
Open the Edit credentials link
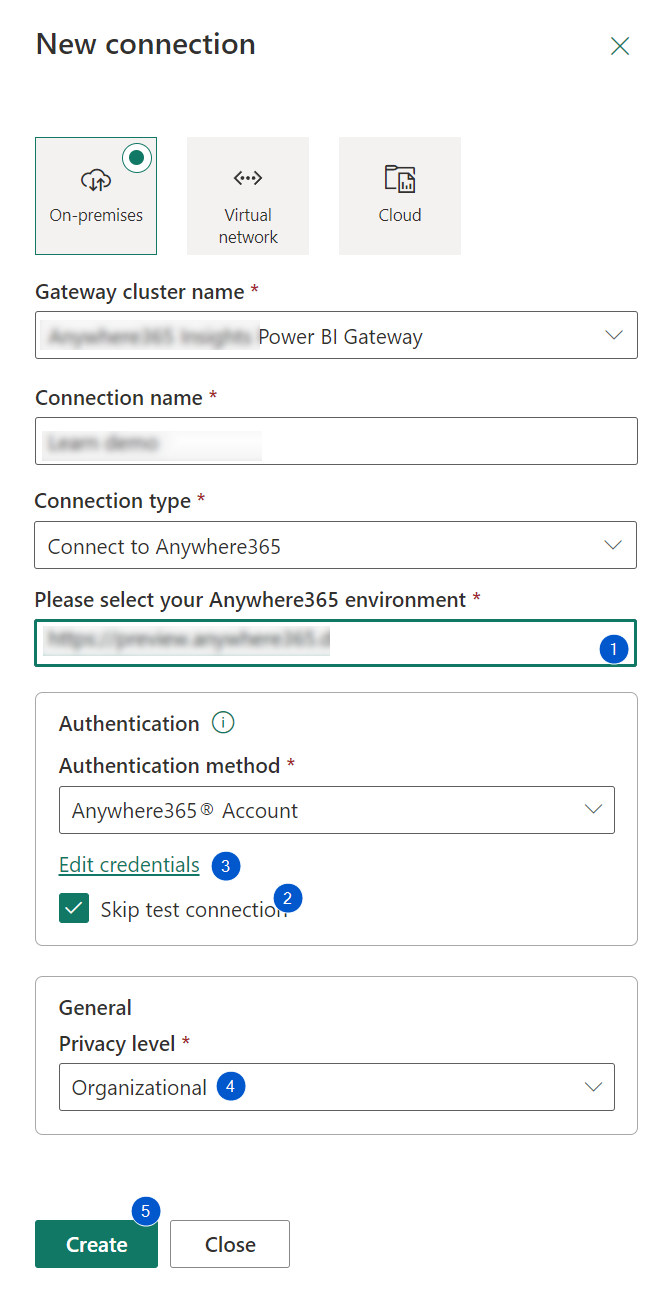pyautogui.click(x=129, y=865)
